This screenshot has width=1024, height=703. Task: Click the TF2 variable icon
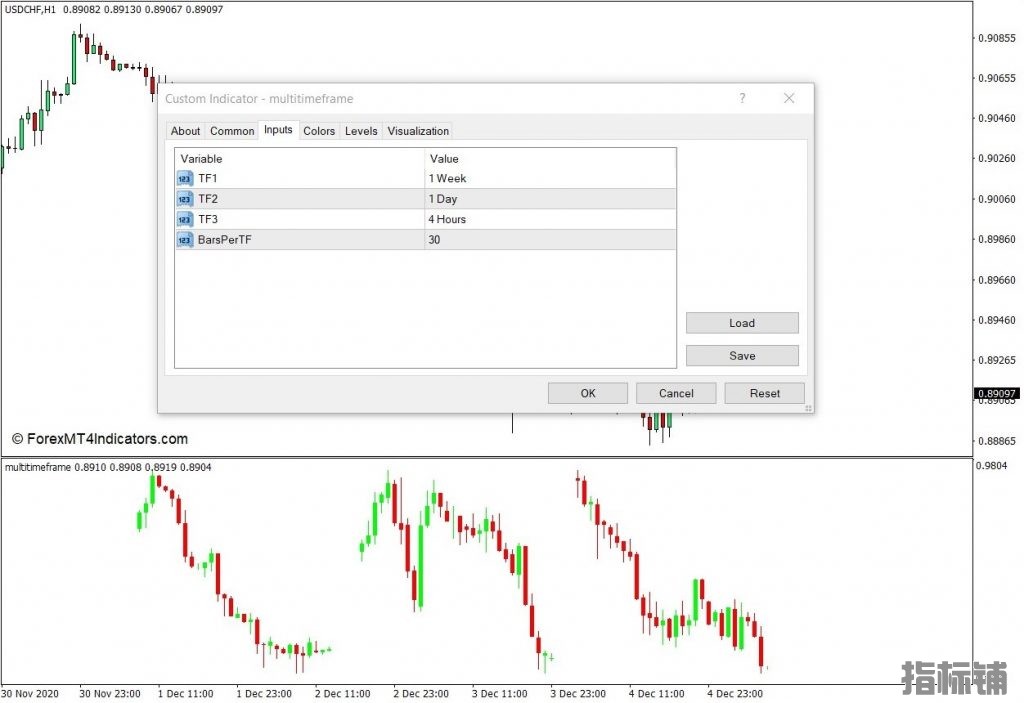tap(185, 199)
